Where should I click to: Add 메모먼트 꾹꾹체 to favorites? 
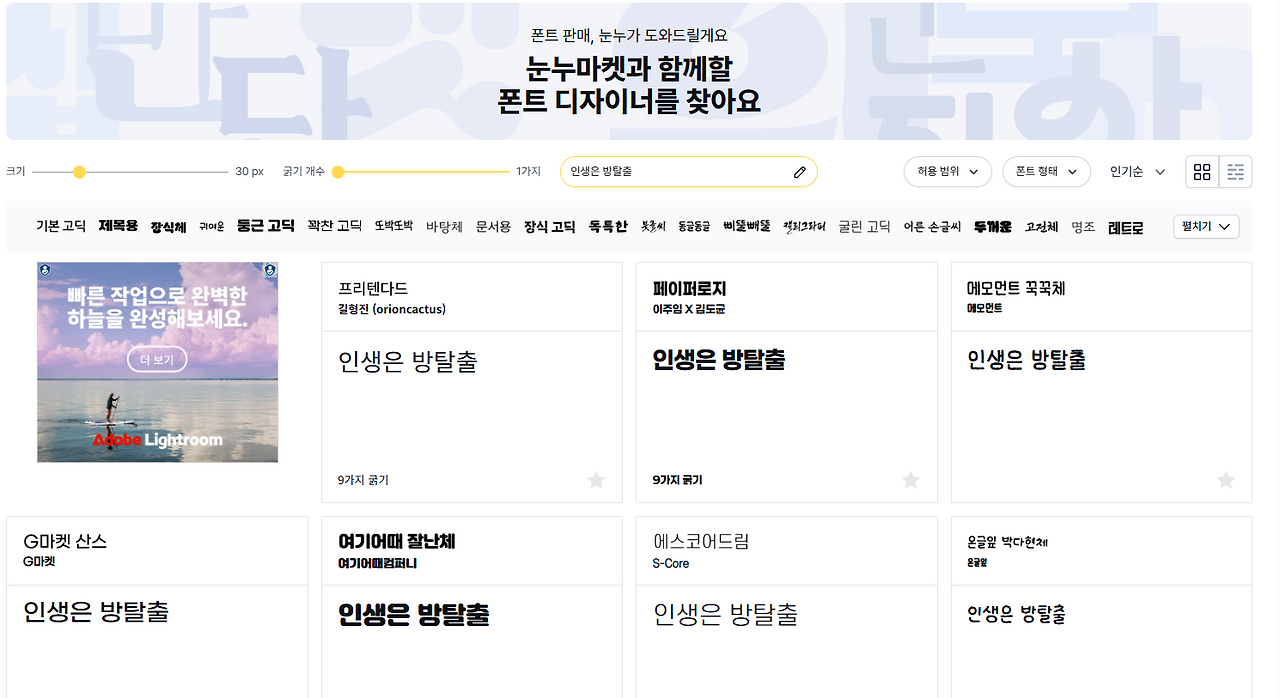click(1225, 480)
